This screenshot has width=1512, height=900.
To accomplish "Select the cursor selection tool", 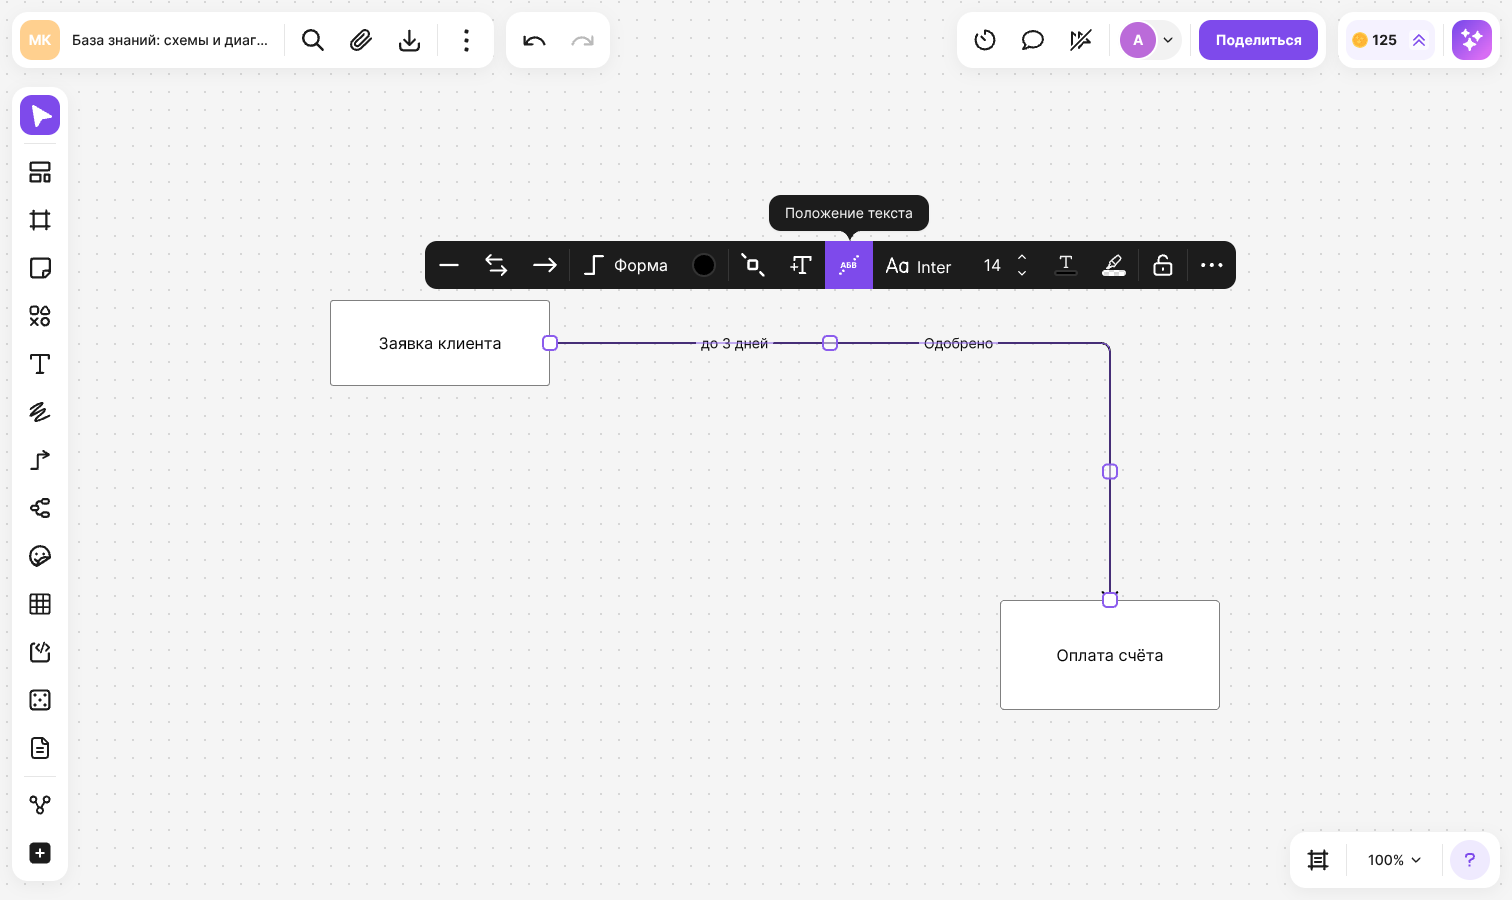I will point(40,116).
